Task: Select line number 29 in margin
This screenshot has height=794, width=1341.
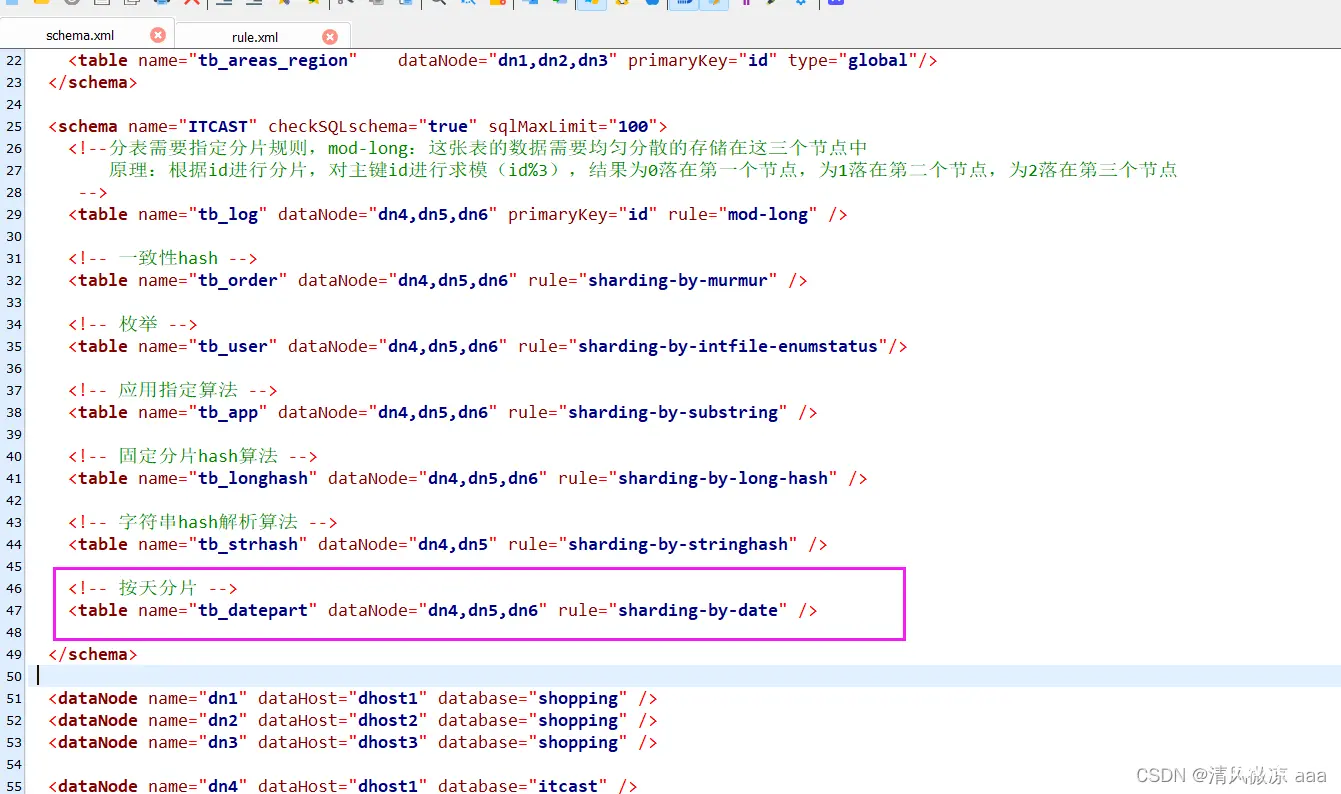Action: point(13,214)
